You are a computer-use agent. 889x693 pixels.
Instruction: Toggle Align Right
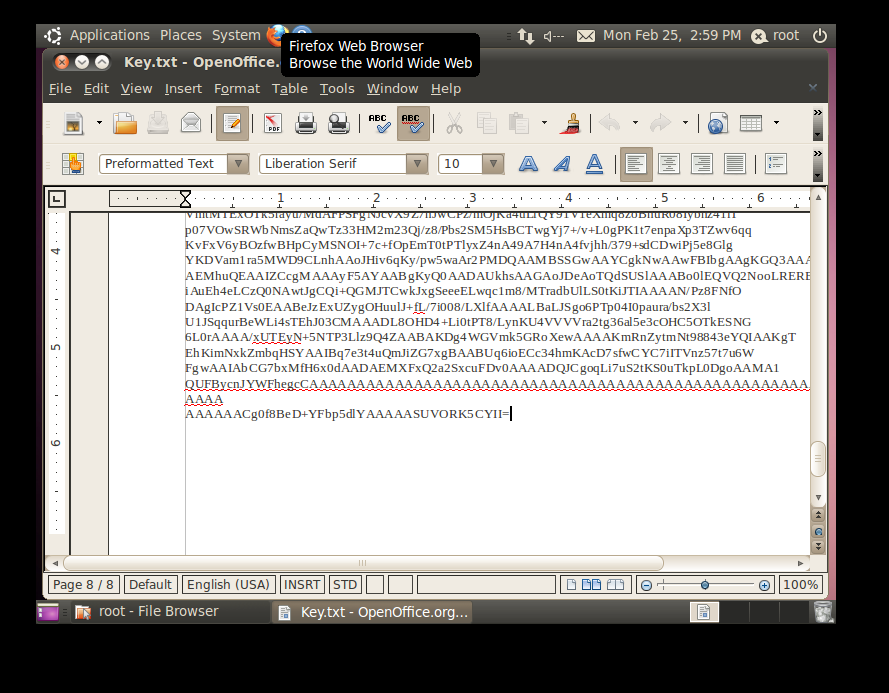[702, 164]
